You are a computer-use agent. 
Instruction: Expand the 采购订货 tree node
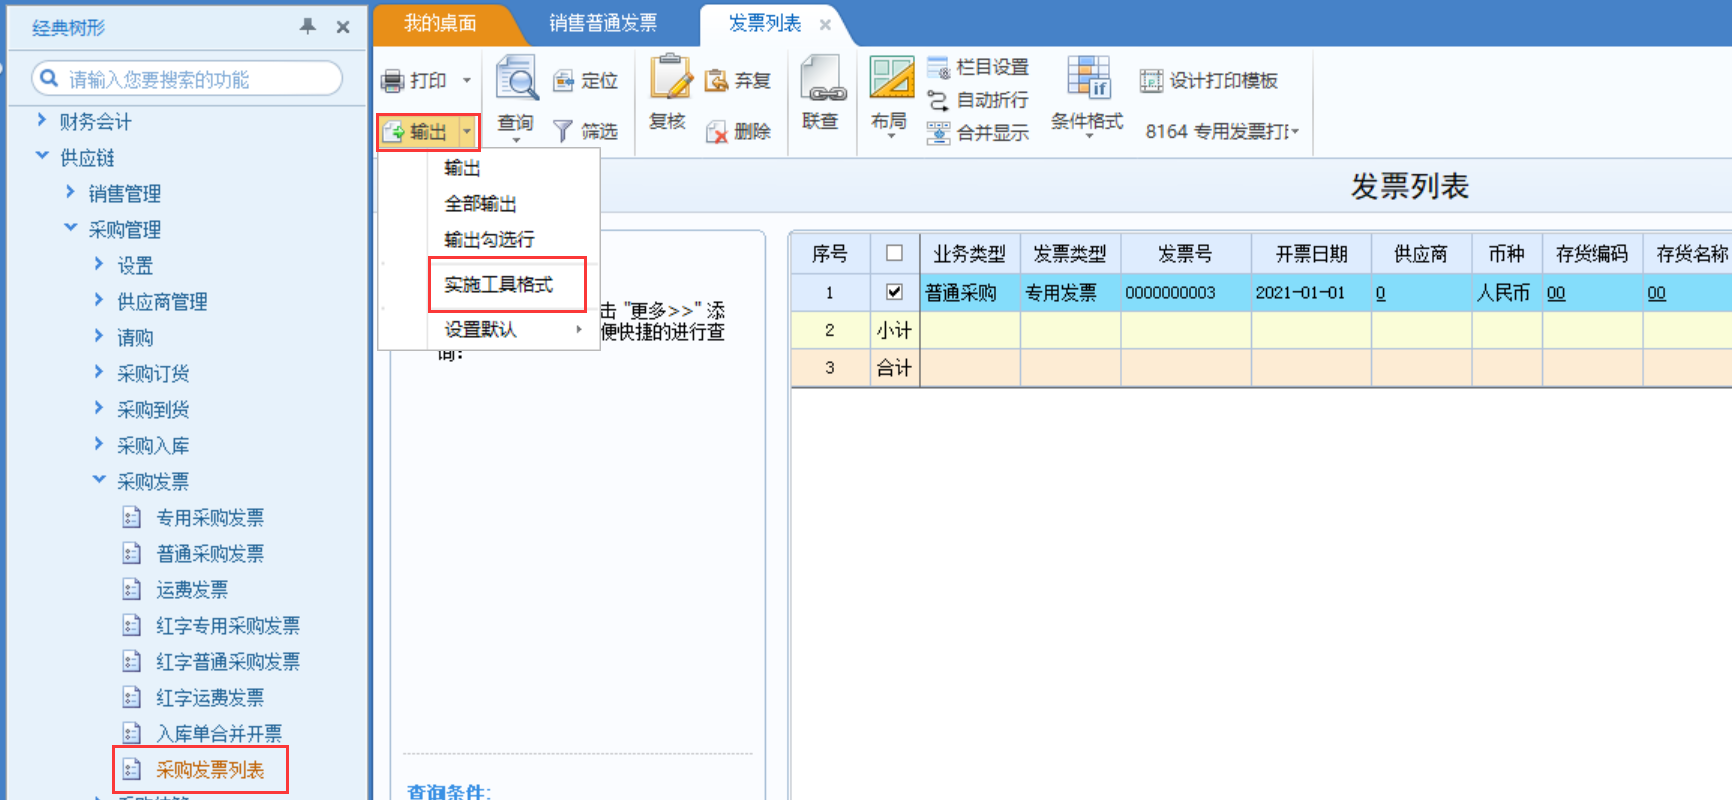click(x=99, y=372)
